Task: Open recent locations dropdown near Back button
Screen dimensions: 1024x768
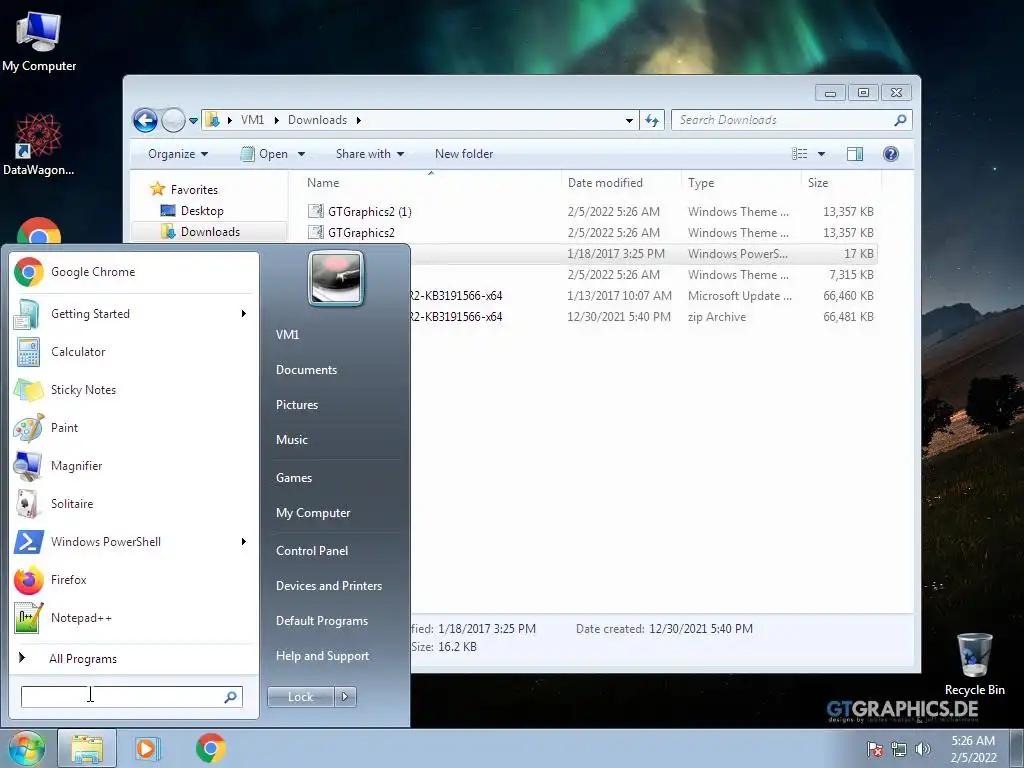Action: (x=193, y=121)
